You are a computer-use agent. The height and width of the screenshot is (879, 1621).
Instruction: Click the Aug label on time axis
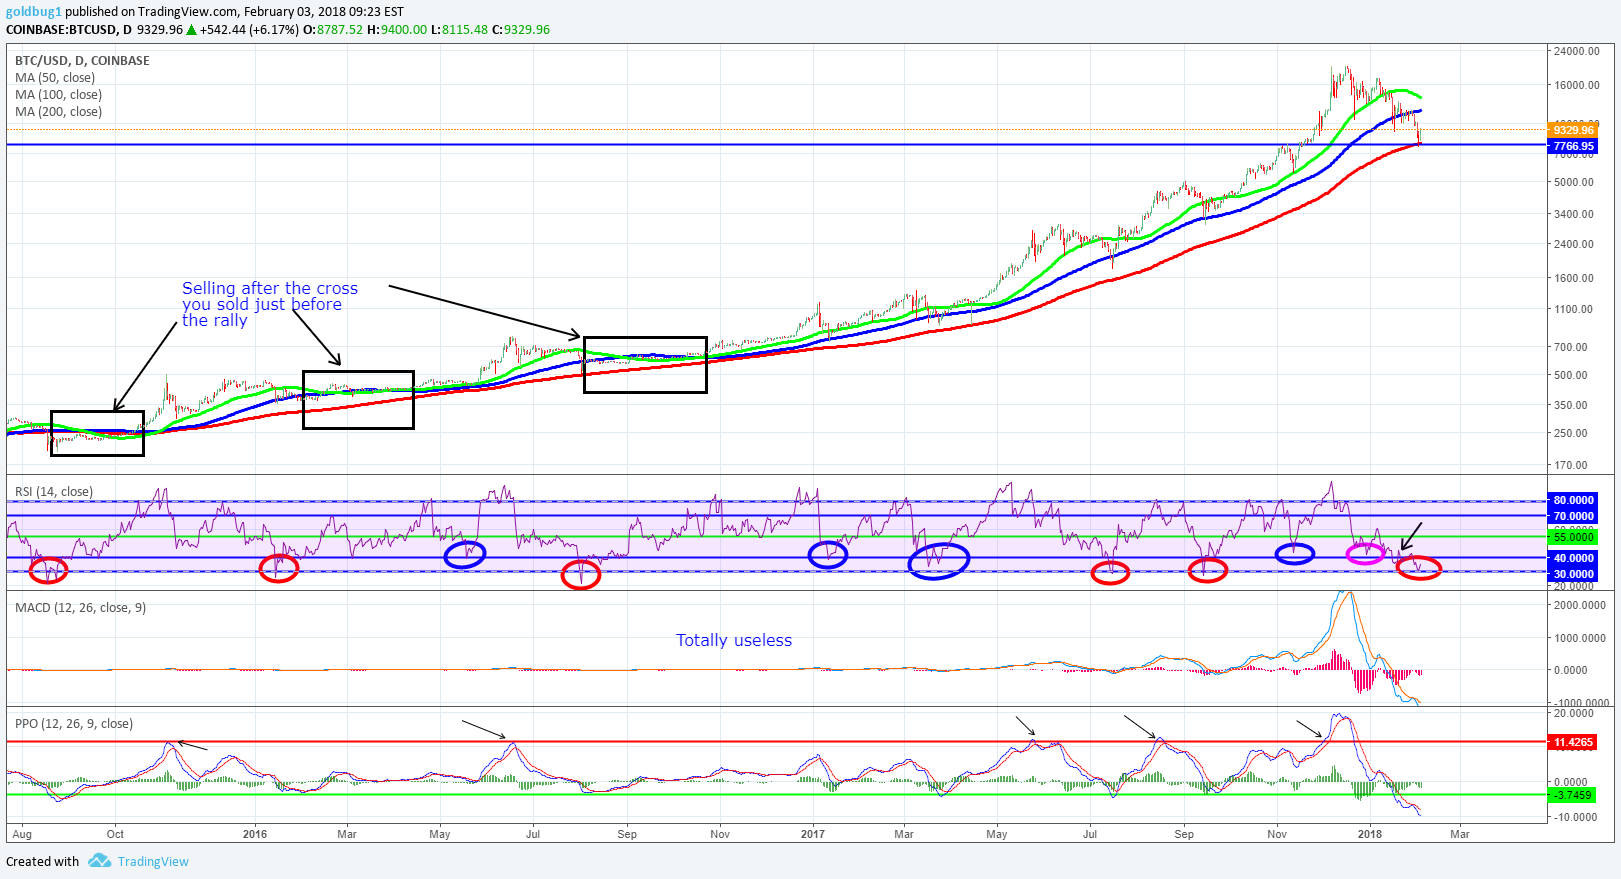(x=22, y=834)
